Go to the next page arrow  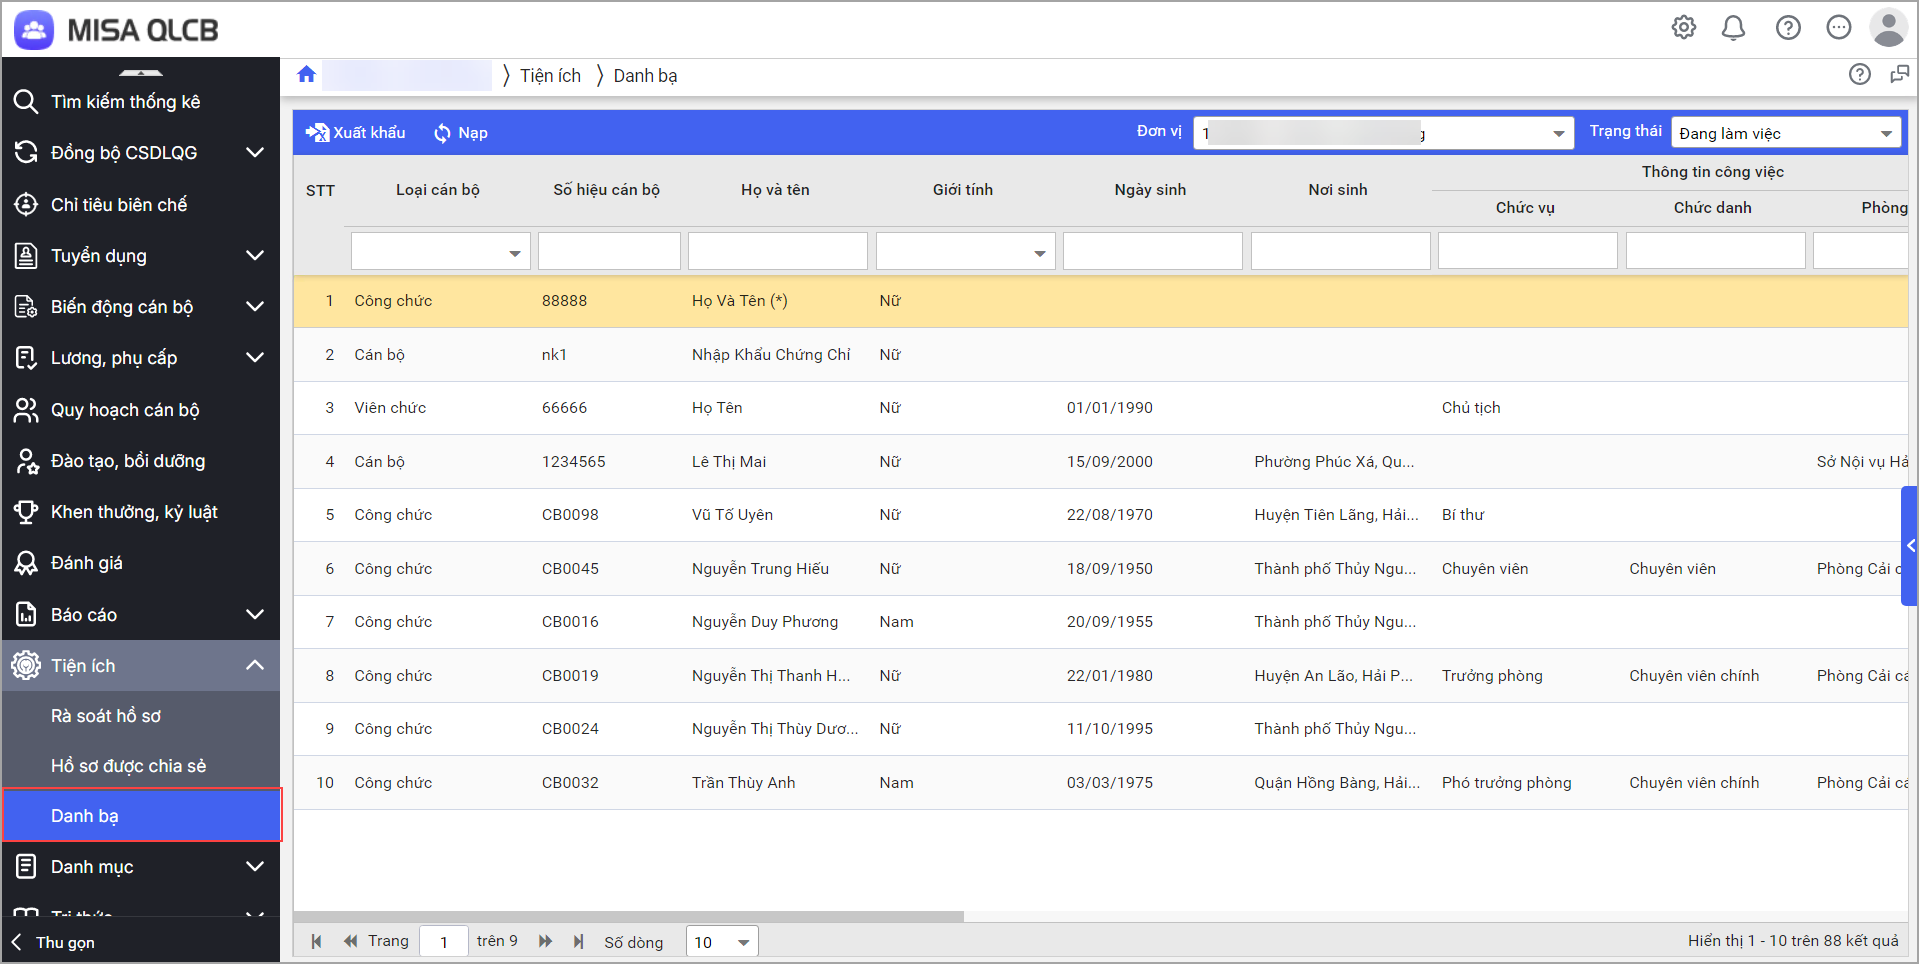545,941
